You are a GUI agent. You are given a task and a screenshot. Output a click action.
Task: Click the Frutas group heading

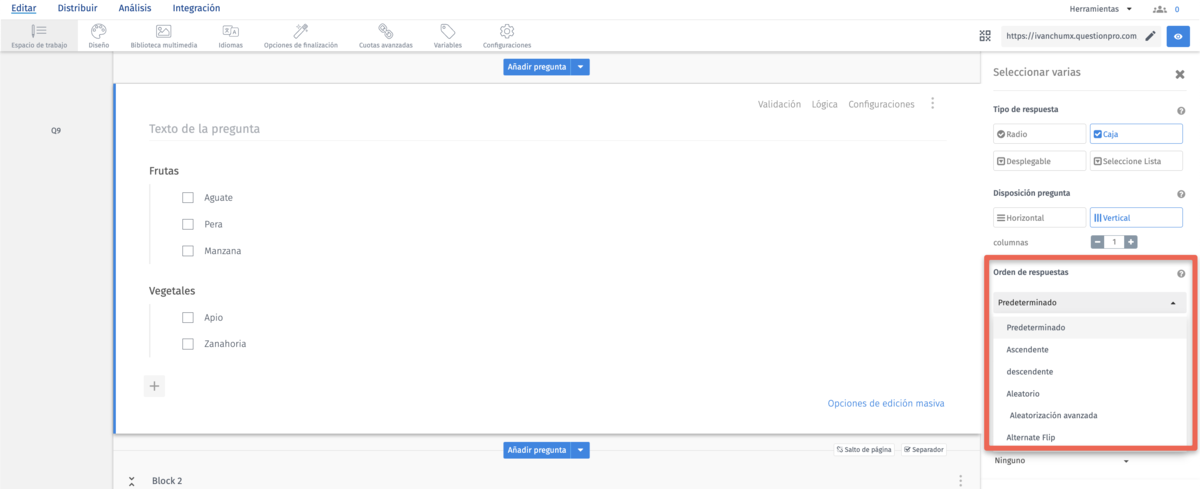164,171
